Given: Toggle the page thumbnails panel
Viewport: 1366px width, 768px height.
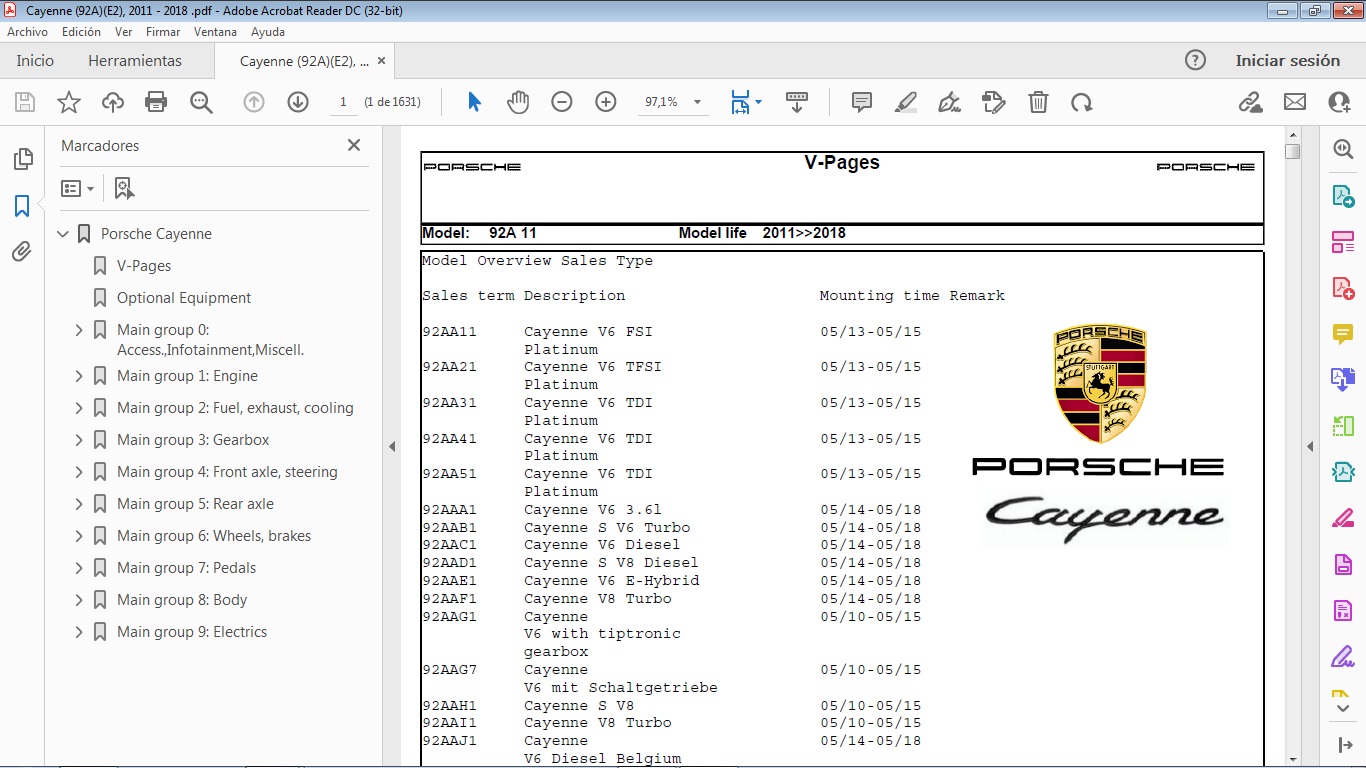Looking at the screenshot, I should [x=21, y=159].
